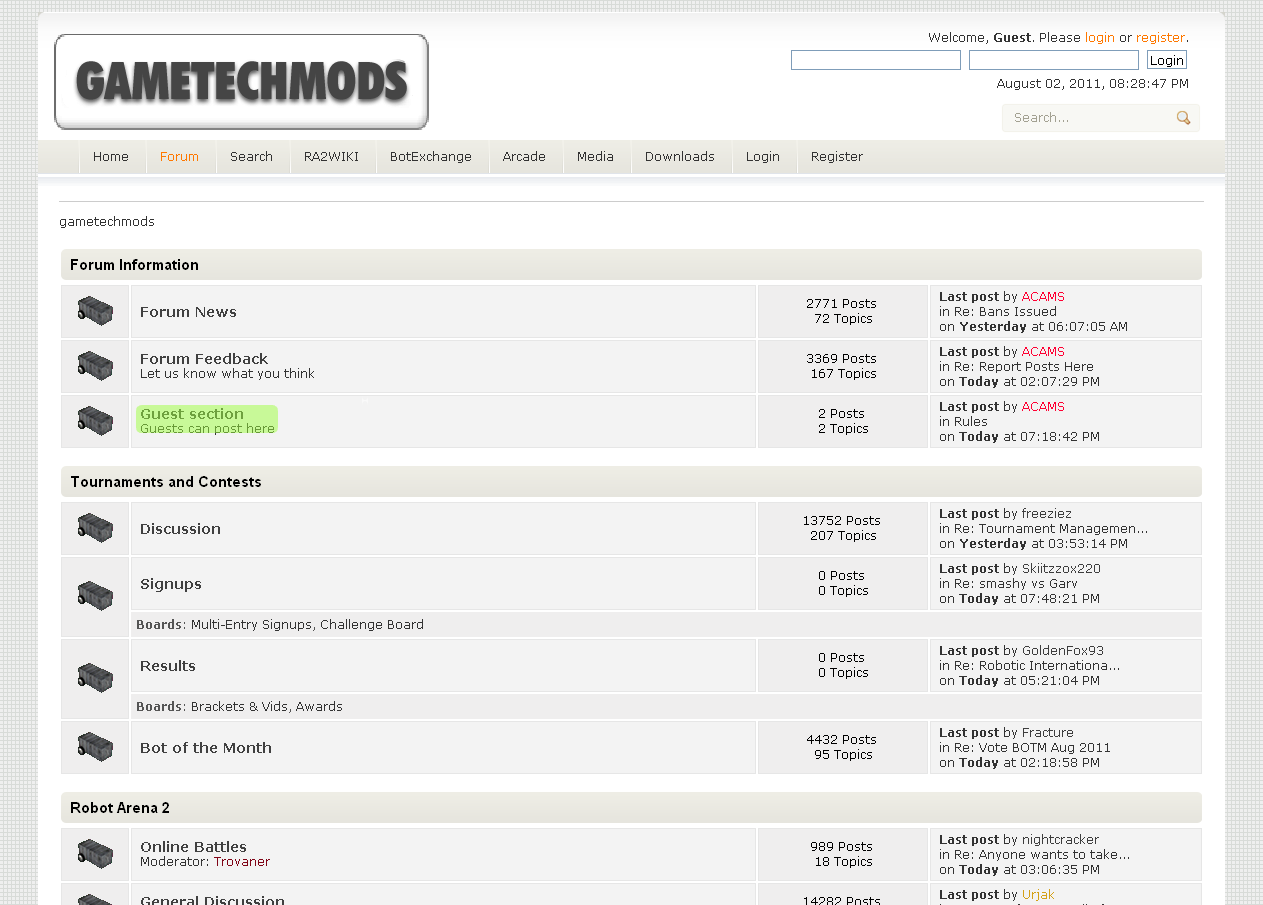Click the orange register link in welcome text
This screenshot has width=1263, height=905.
click(1160, 38)
